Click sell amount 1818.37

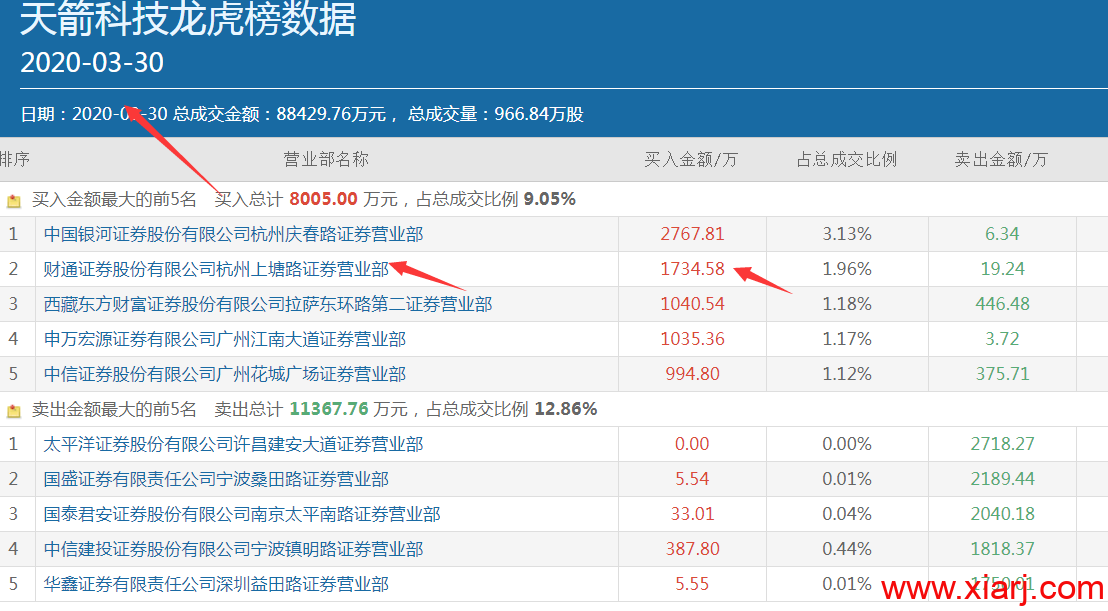pyautogui.click(x=1002, y=549)
